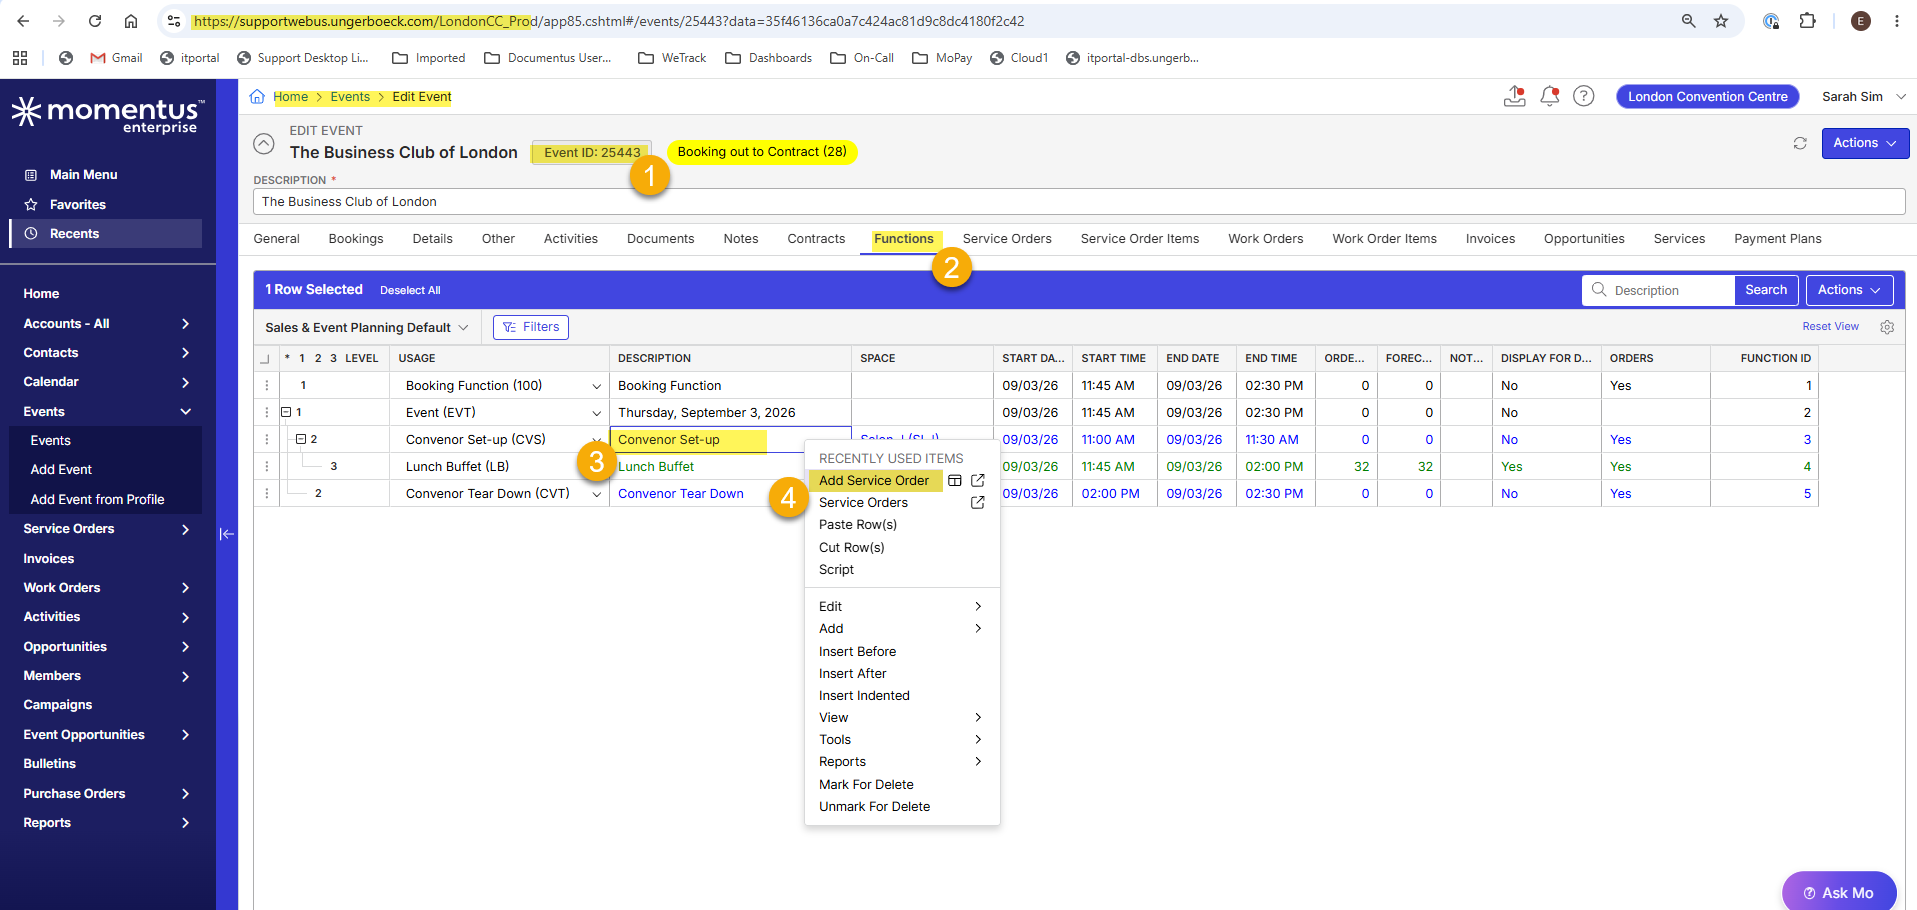Bookmark this page with the star icon
This screenshot has height=910, width=1917.
pyautogui.click(x=1721, y=21)
